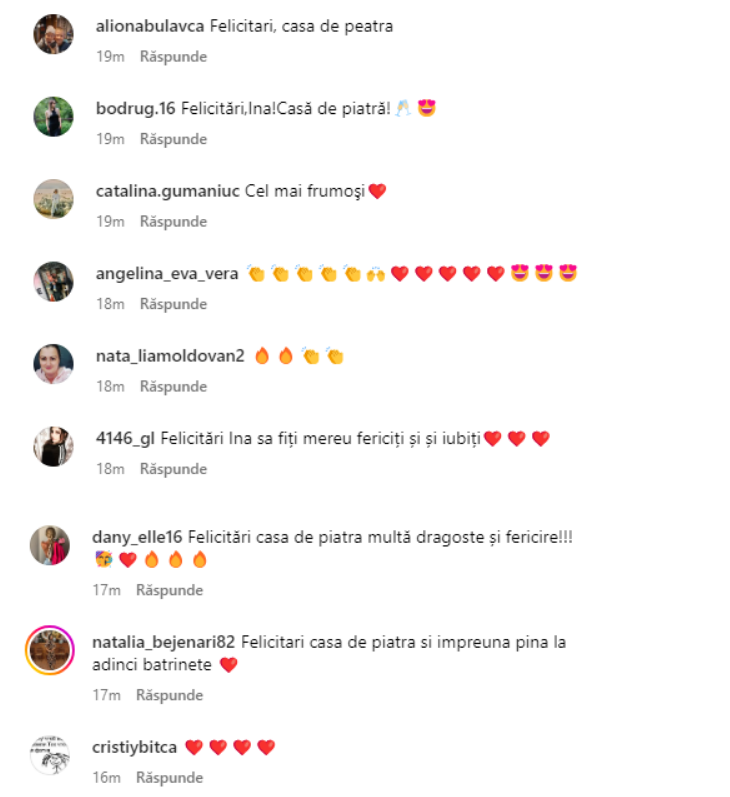This screenshot has width=730, height=797.
Task: Open angelina_eva_vera's profile picture
Action: tap(53, 281)
